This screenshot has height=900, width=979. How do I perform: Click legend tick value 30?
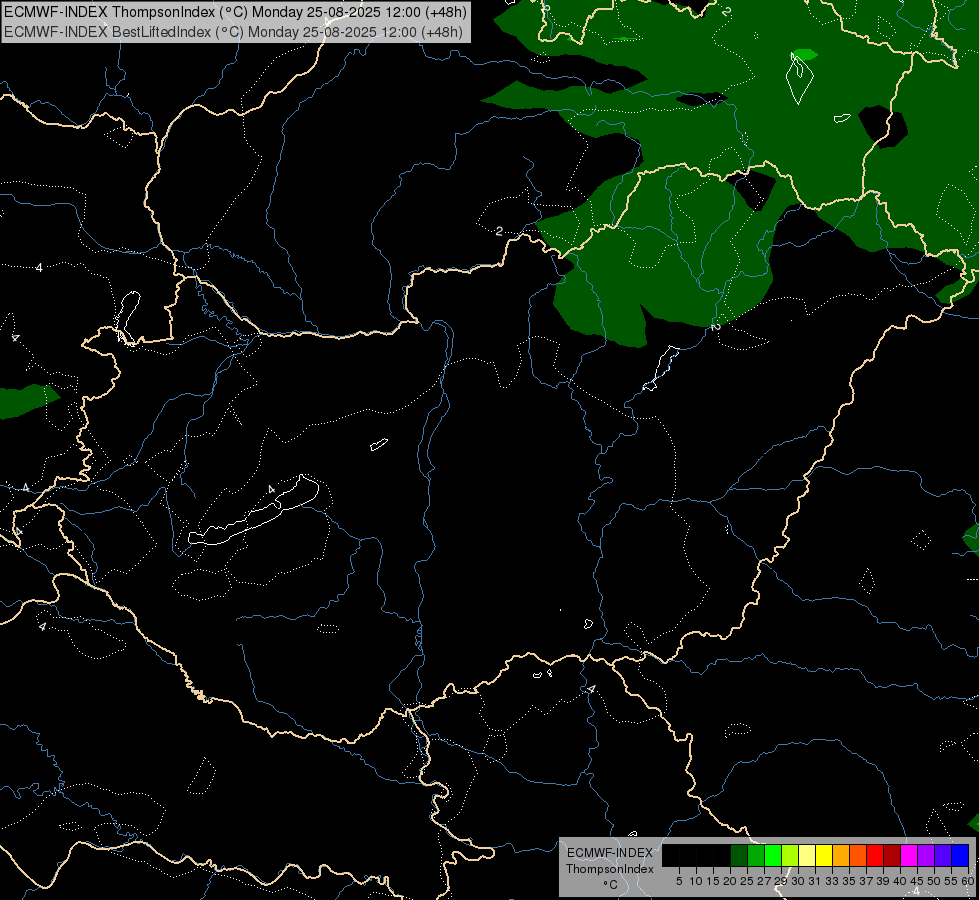(x=798, y=881)
